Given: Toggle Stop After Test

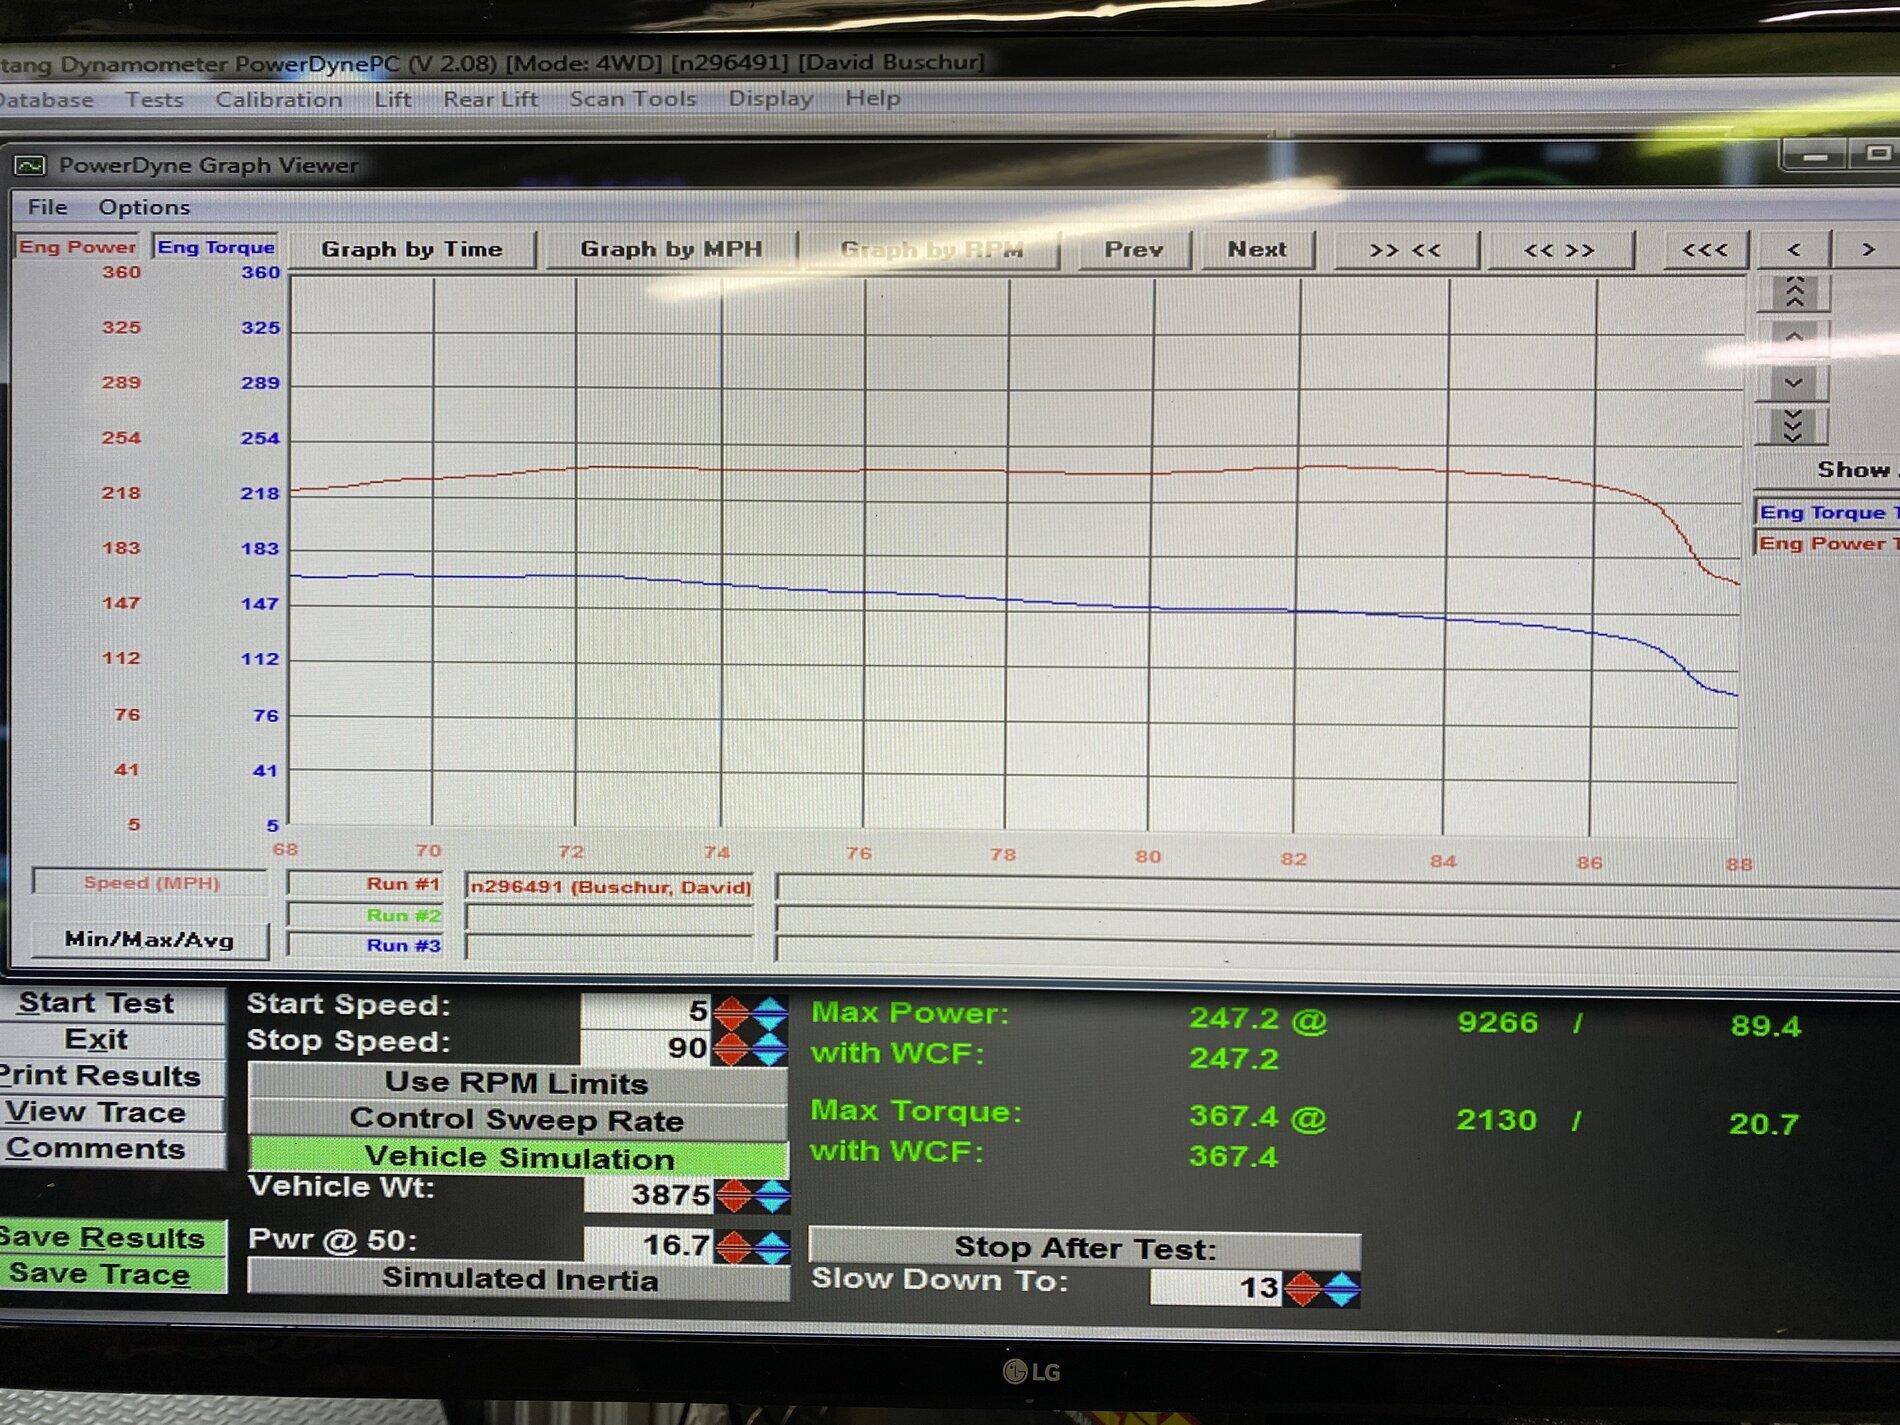Looking at the screenshot, I should tap(1084, 1248).
